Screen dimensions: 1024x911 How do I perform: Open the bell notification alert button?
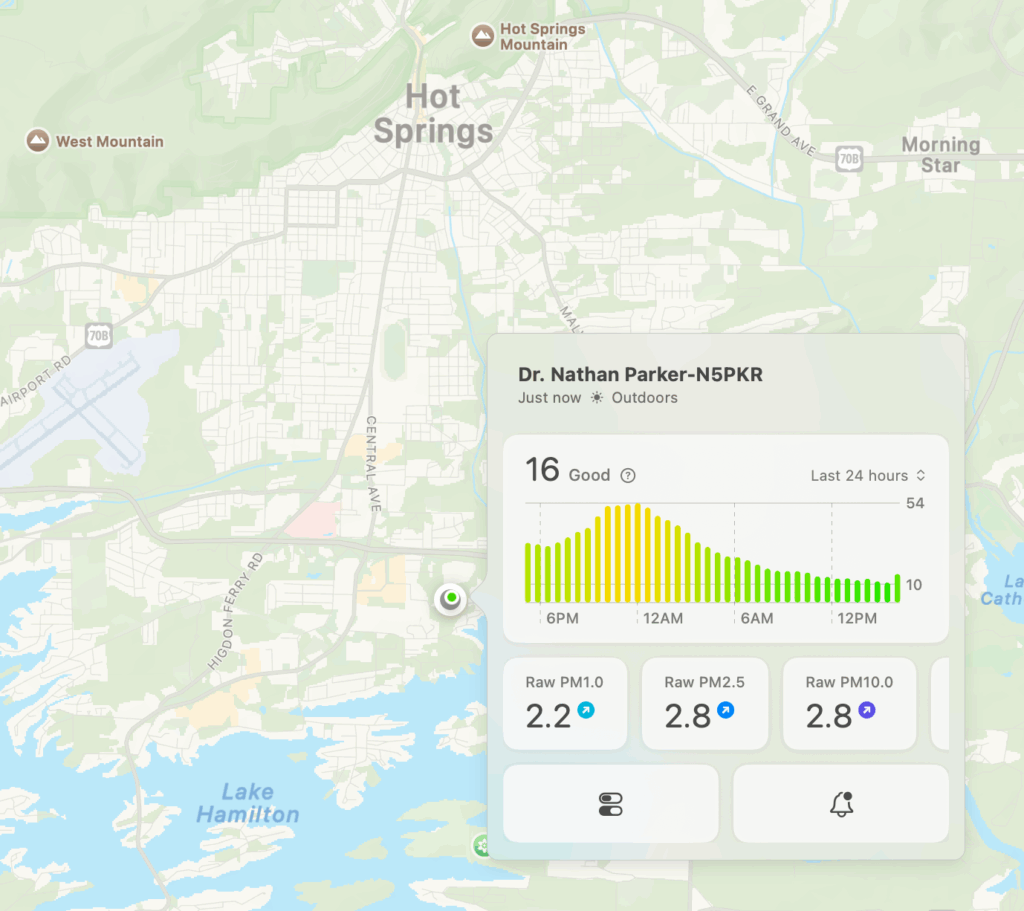click(841, 804)
